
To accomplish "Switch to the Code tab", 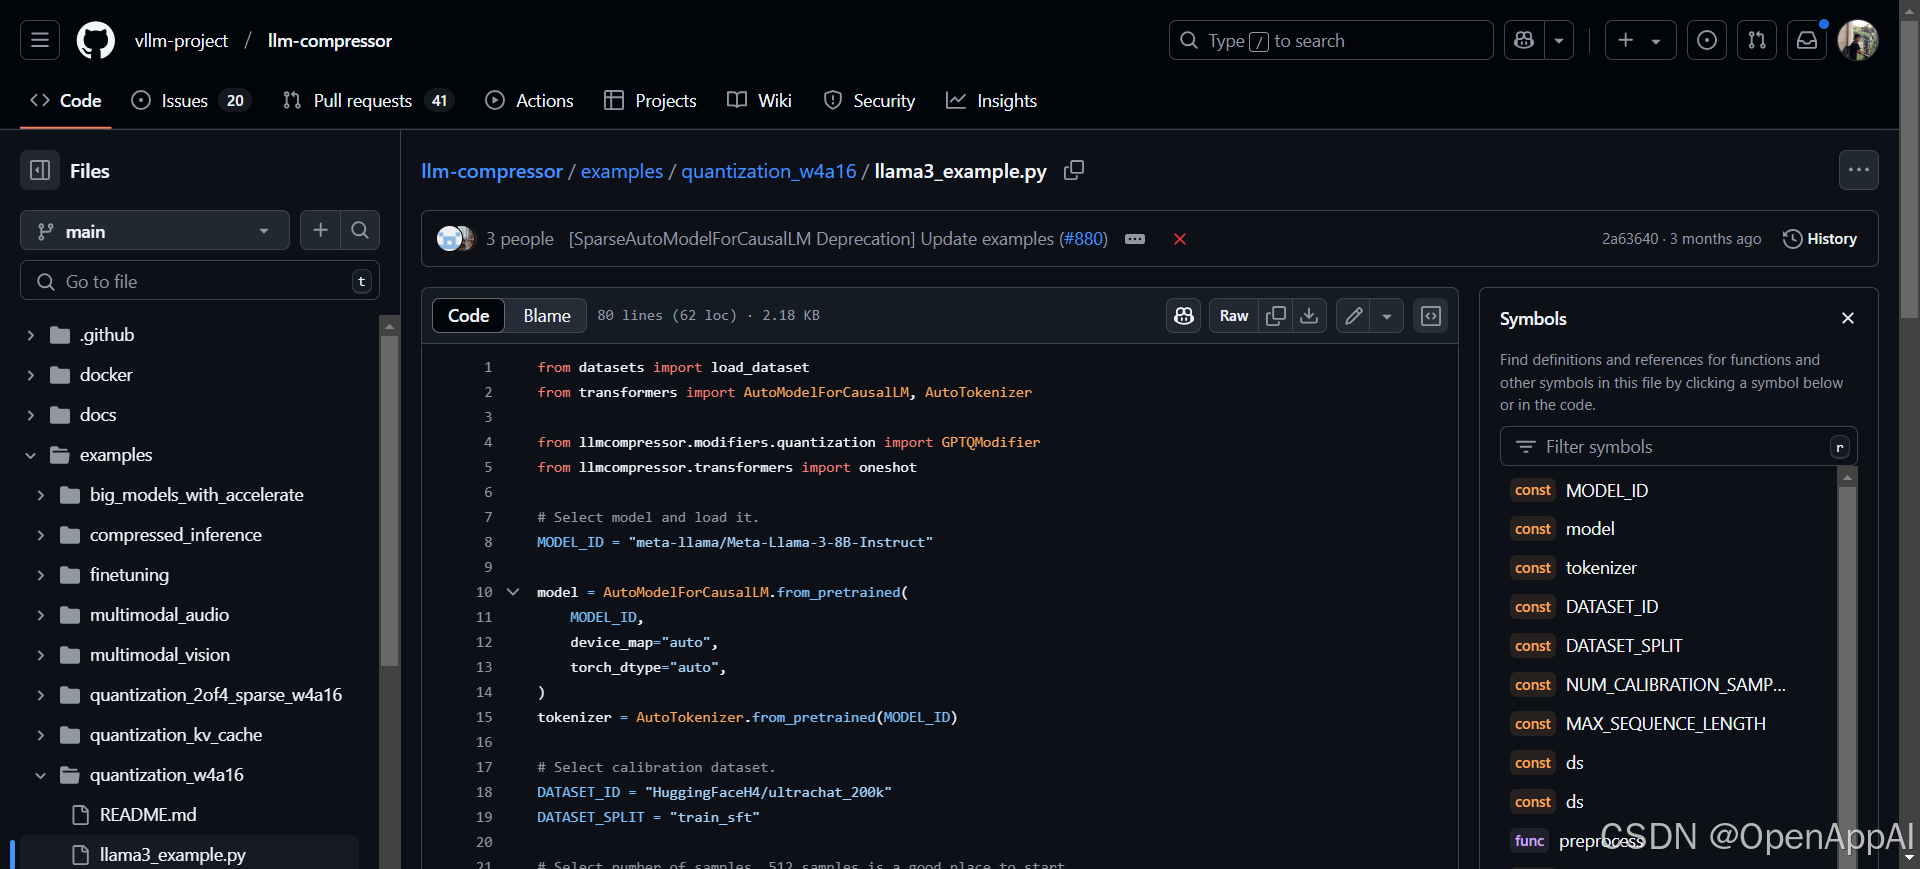I will coord(66,101).
